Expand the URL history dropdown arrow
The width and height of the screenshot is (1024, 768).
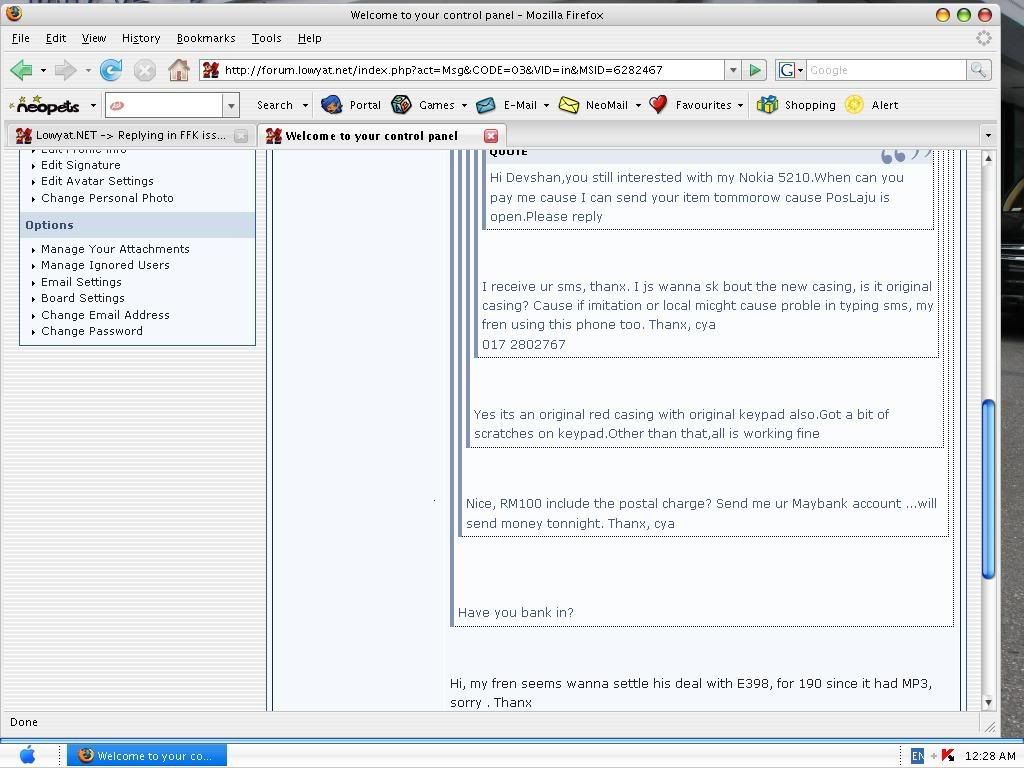pos(733,70)
